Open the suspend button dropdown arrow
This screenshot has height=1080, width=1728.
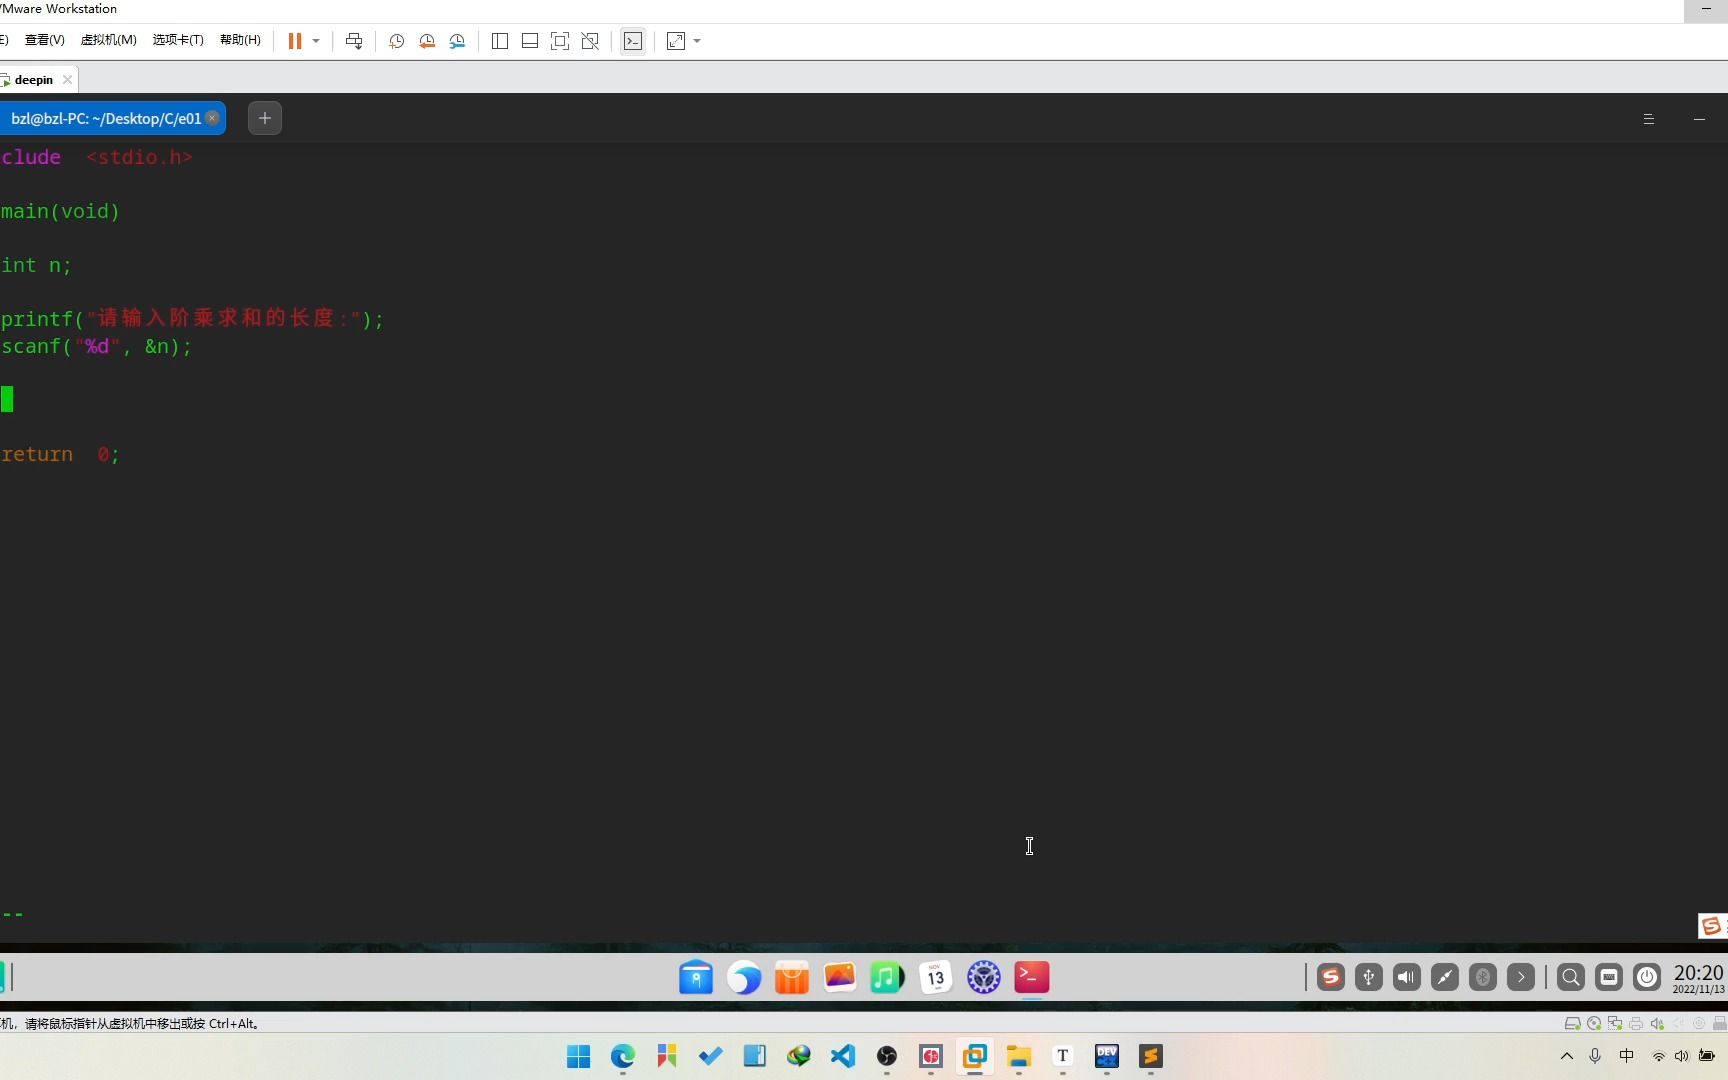click(316, 41)
